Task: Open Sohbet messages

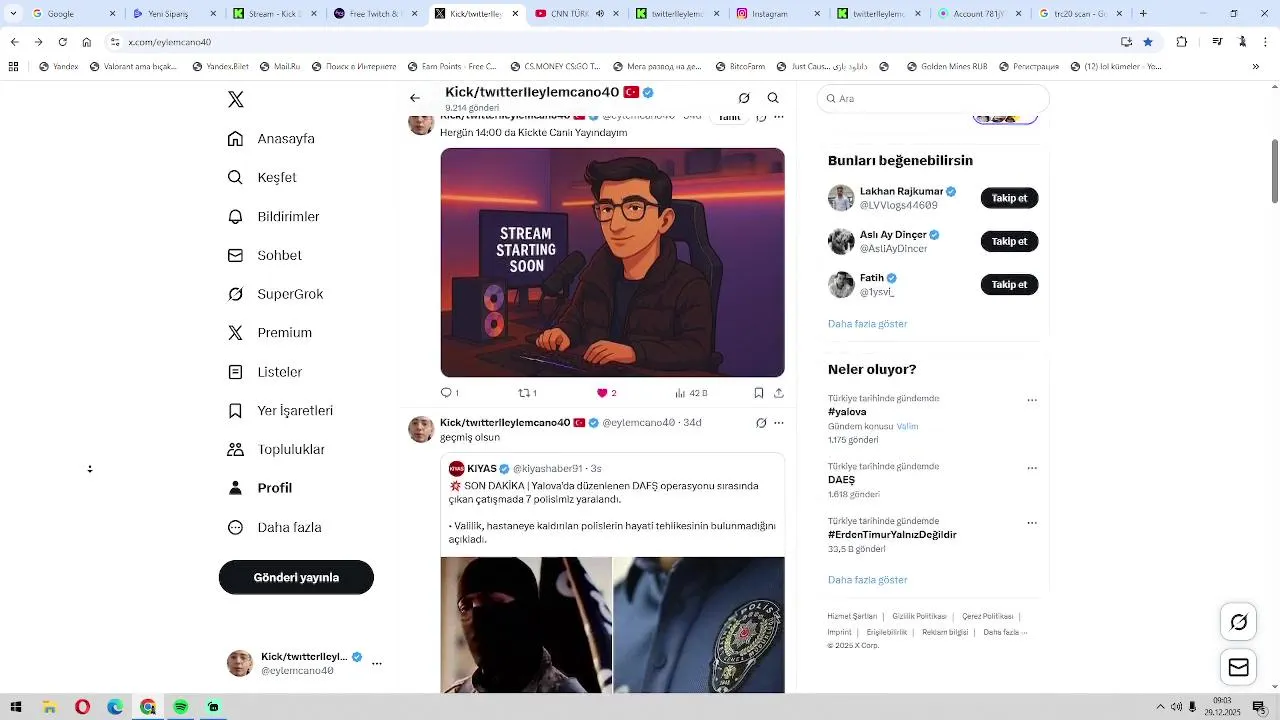Action: 264,255
